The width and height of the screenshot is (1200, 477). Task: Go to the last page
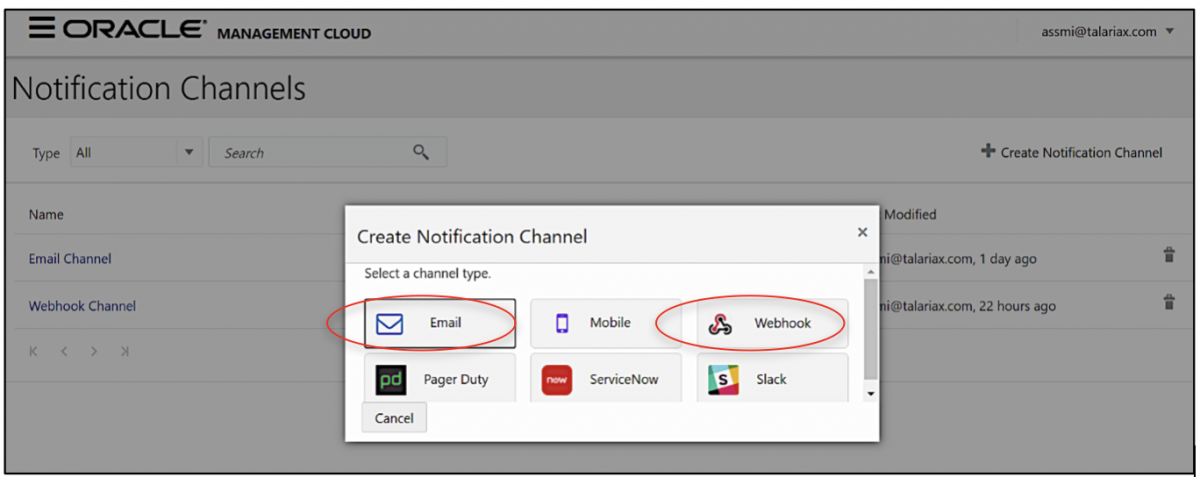(x=124, y=352)
